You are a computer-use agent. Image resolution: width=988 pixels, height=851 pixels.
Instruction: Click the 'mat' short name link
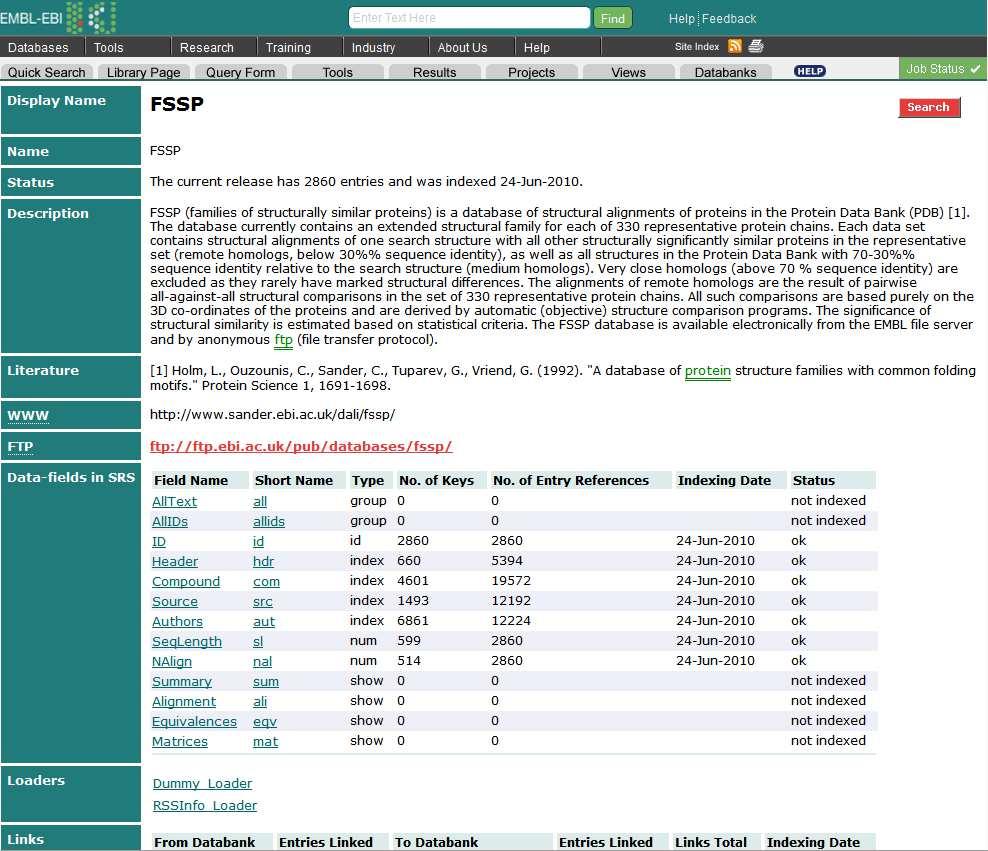point(265,741)
